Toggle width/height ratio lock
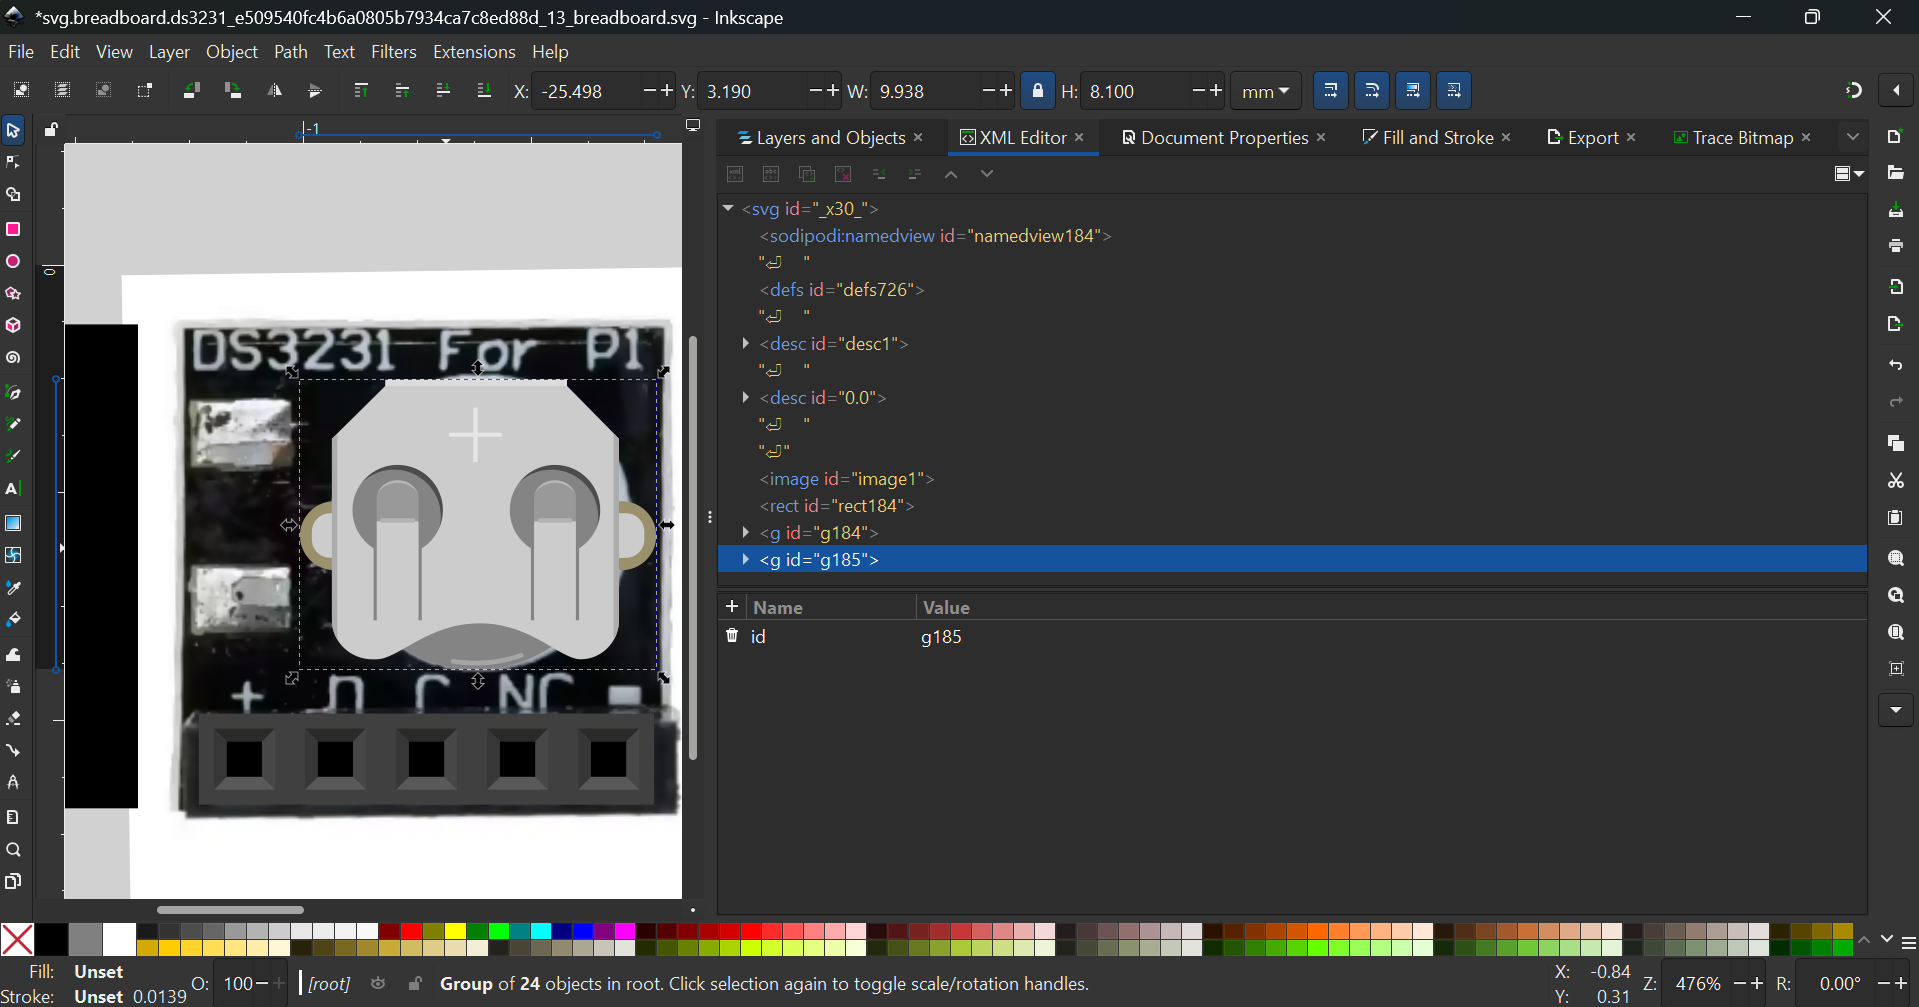 coord(1038,91)
